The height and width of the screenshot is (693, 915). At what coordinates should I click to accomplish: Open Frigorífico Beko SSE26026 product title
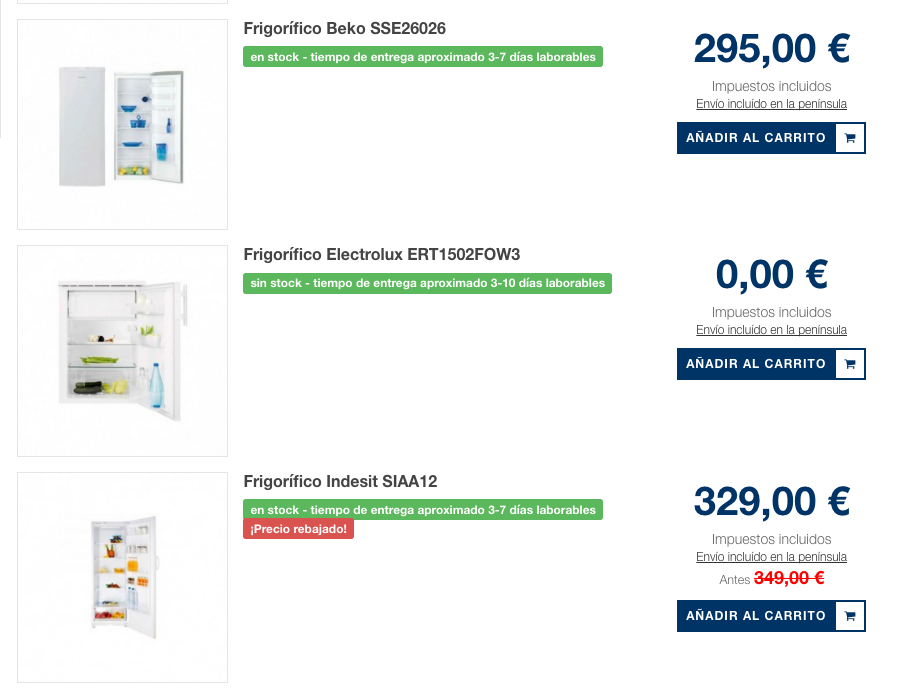click(x=344, y=28)
